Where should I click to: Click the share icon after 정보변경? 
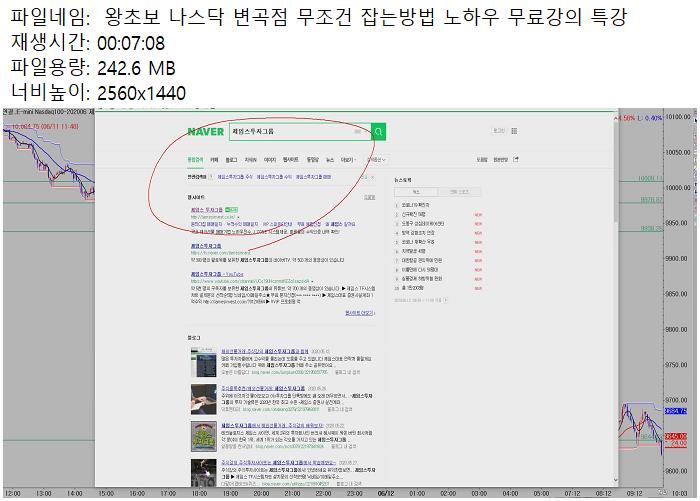click(516, 159)
